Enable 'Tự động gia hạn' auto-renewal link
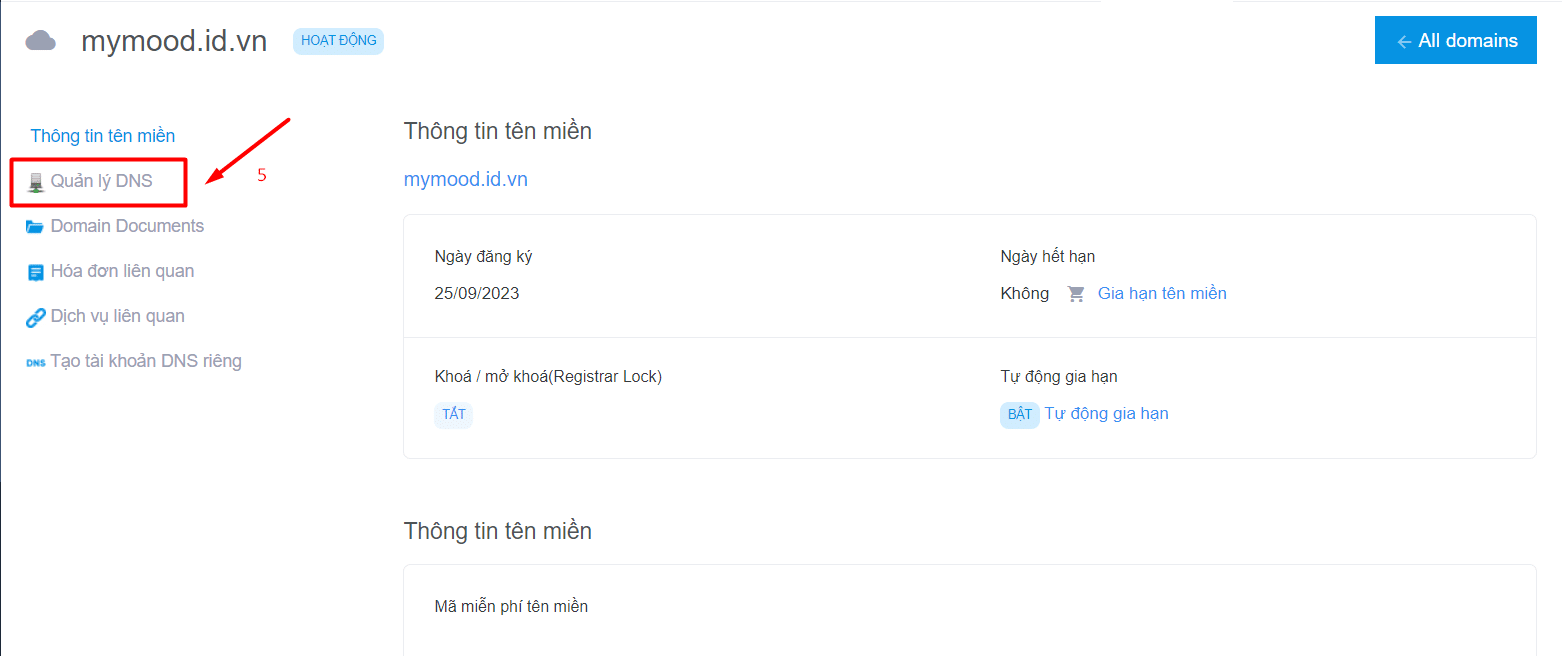The image size is (1562, 656). click(x=1107, y=413)
